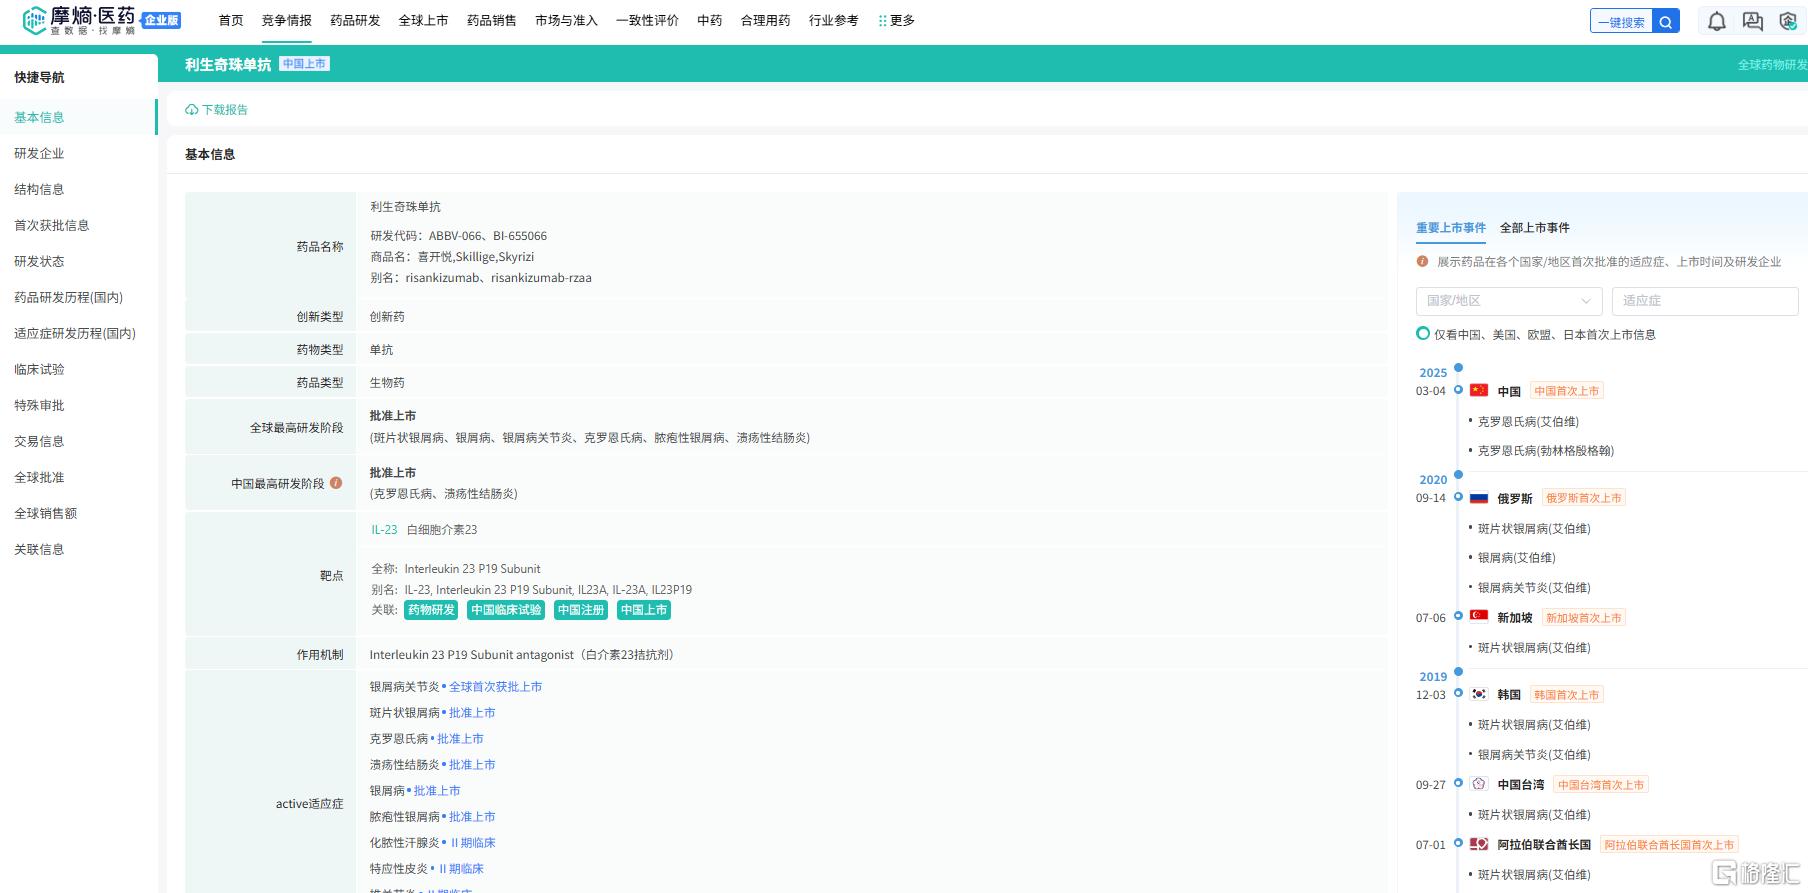Click the China flag icon
This screenshot has width=1808, height=893.
[x=1479, y=390]
